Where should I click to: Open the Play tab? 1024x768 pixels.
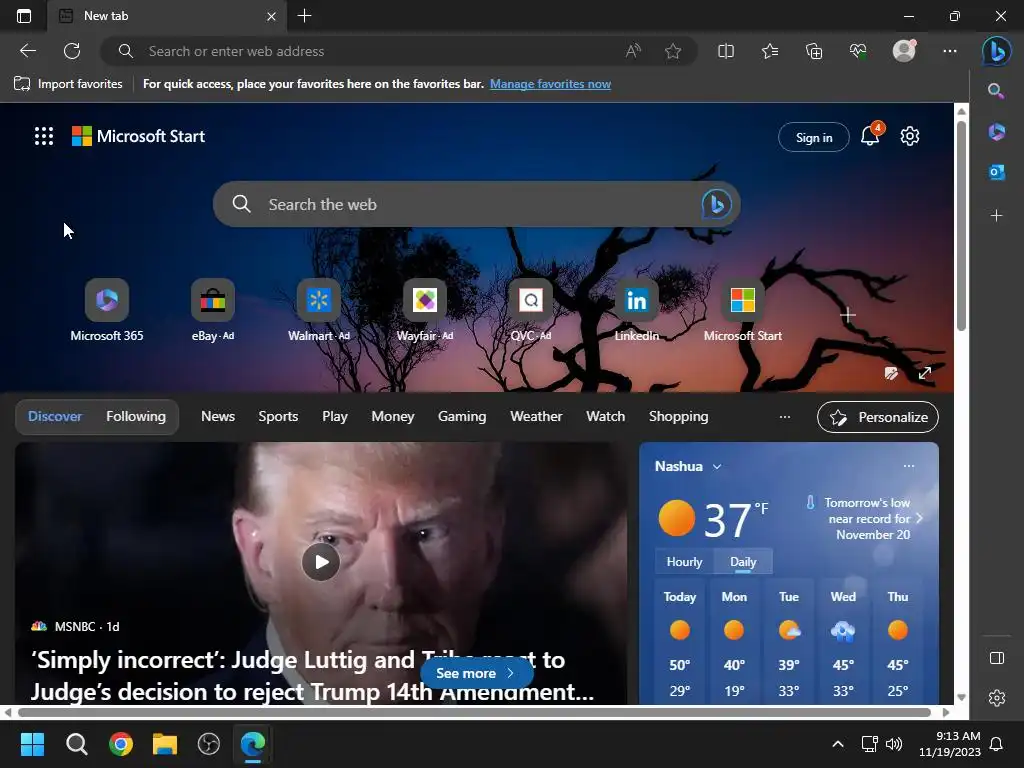(x=334, y=417)
